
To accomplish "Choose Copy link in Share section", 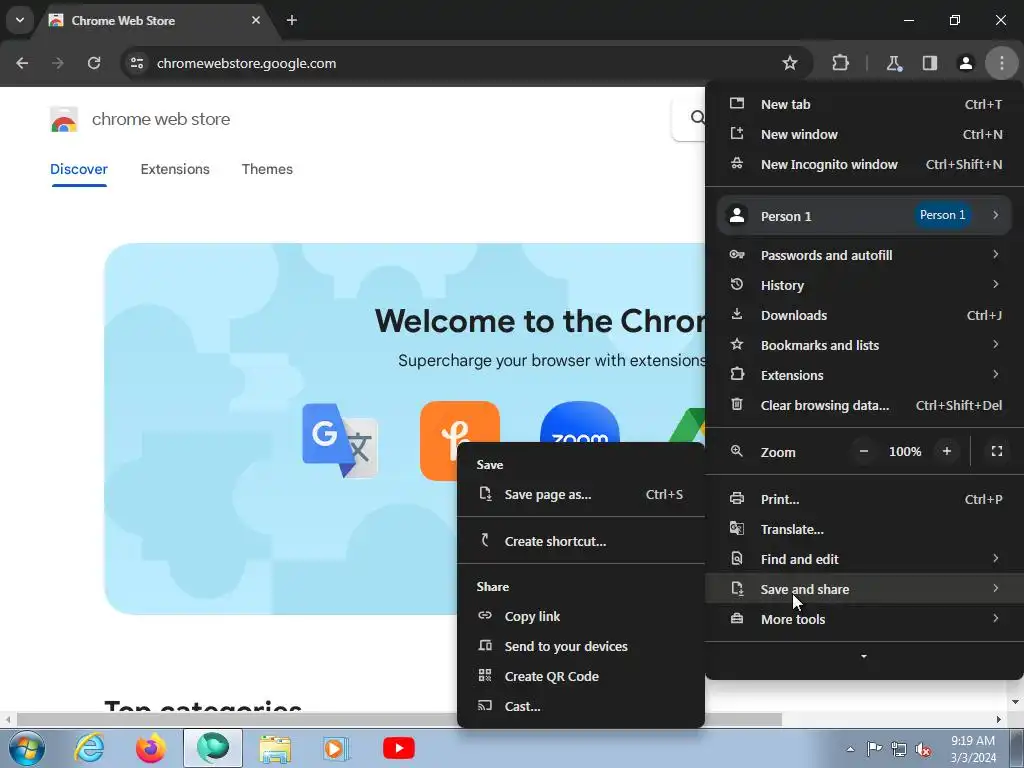I will (581, 616).
